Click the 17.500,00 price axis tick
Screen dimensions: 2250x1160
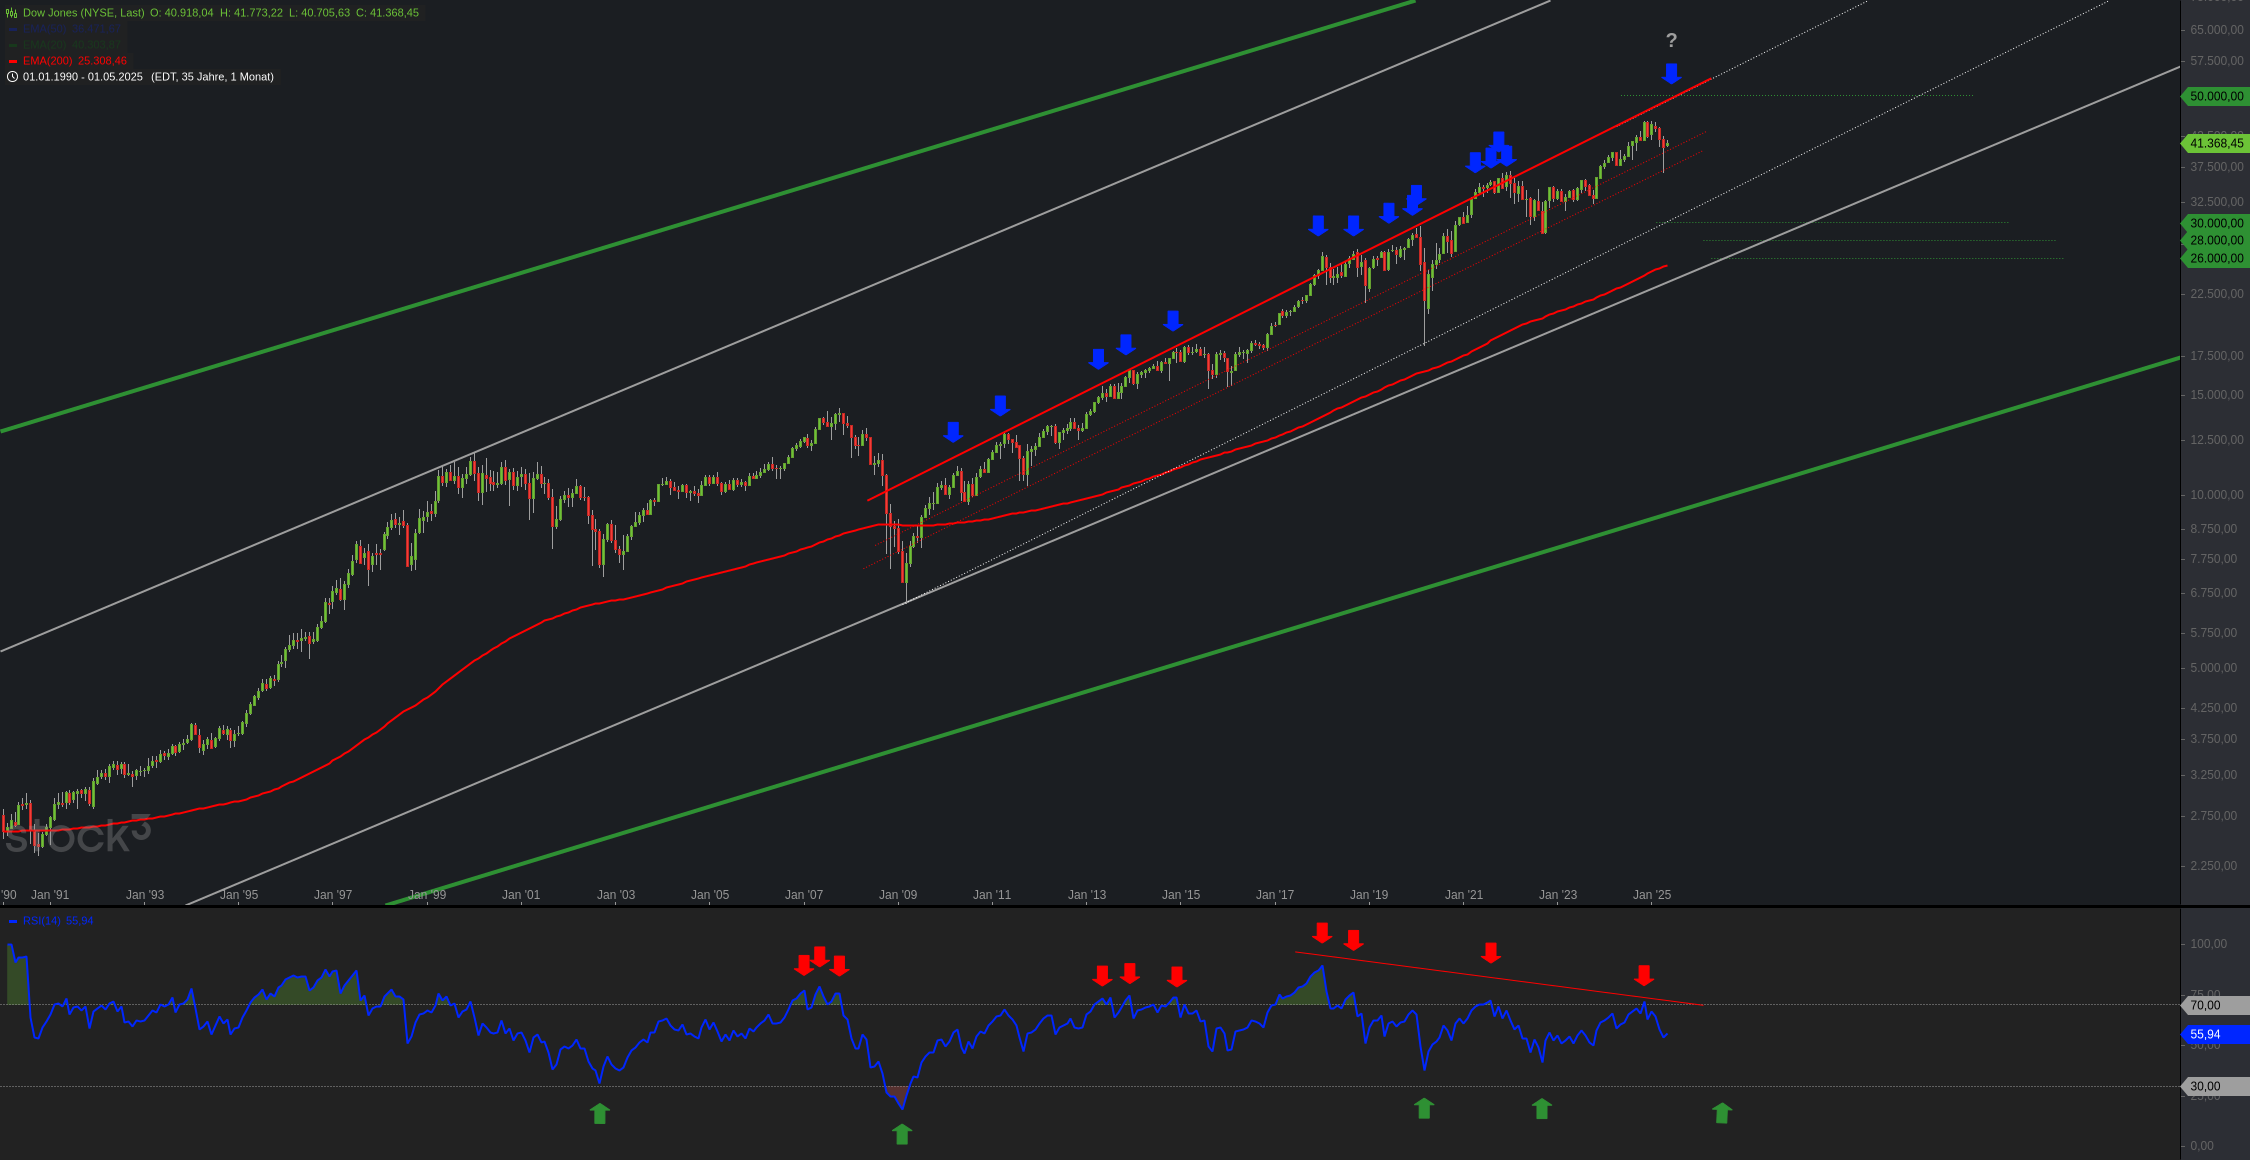[x=2216, y=356]
